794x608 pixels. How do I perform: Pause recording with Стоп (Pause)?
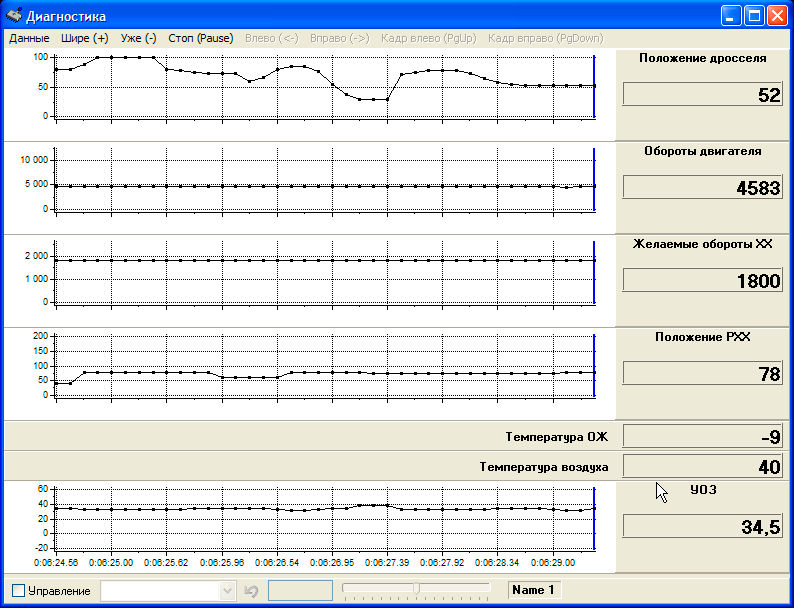pos(200,38)
